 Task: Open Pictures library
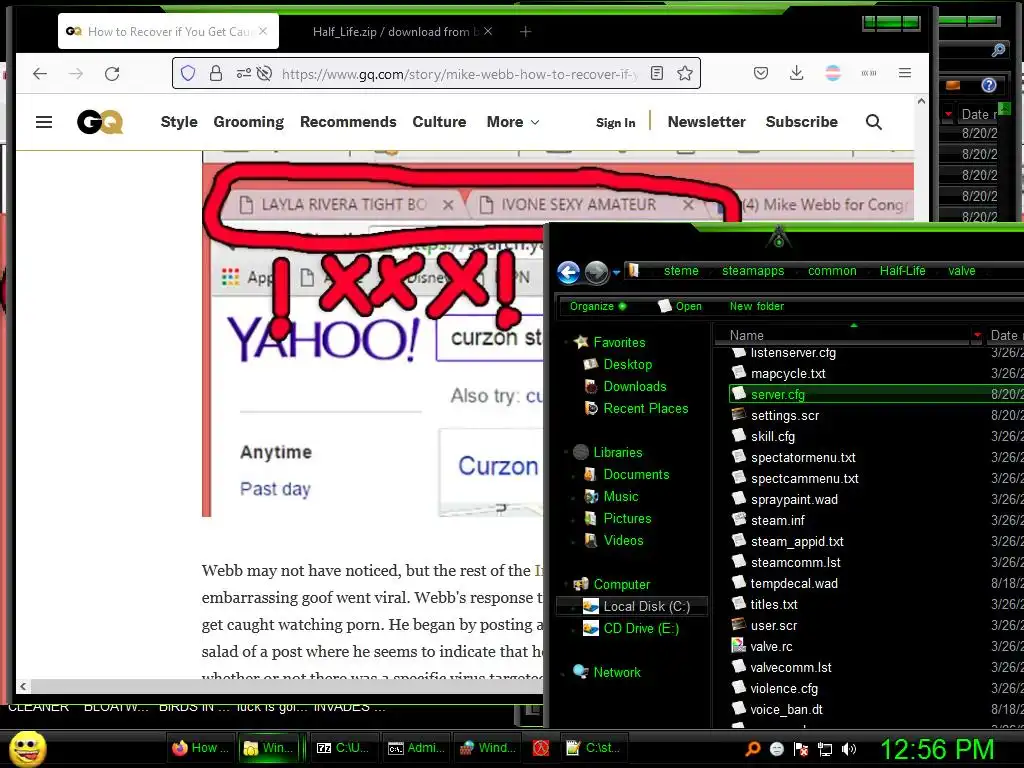pos(627,519)
